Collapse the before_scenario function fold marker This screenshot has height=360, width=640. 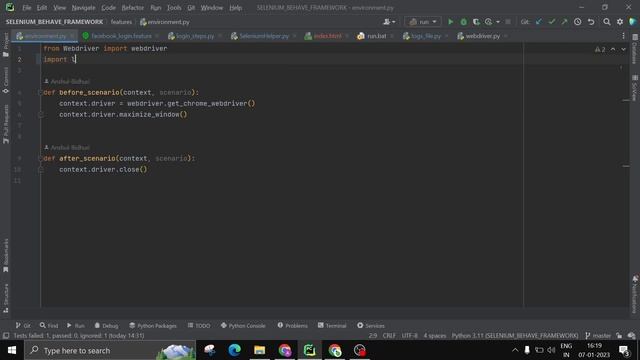pyautogui.click(x=40, y=93)
